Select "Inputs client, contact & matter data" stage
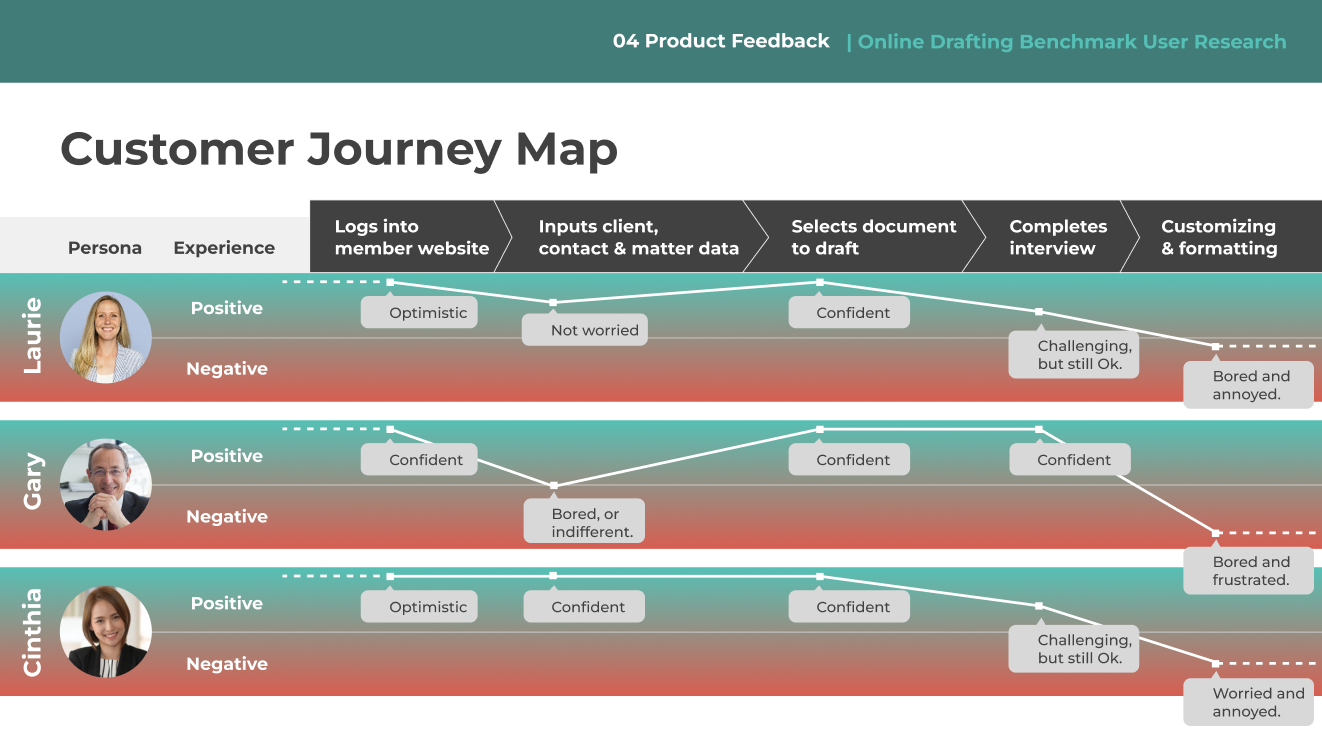The width and height of the screenshot is (1322, 732). (638, 237)
